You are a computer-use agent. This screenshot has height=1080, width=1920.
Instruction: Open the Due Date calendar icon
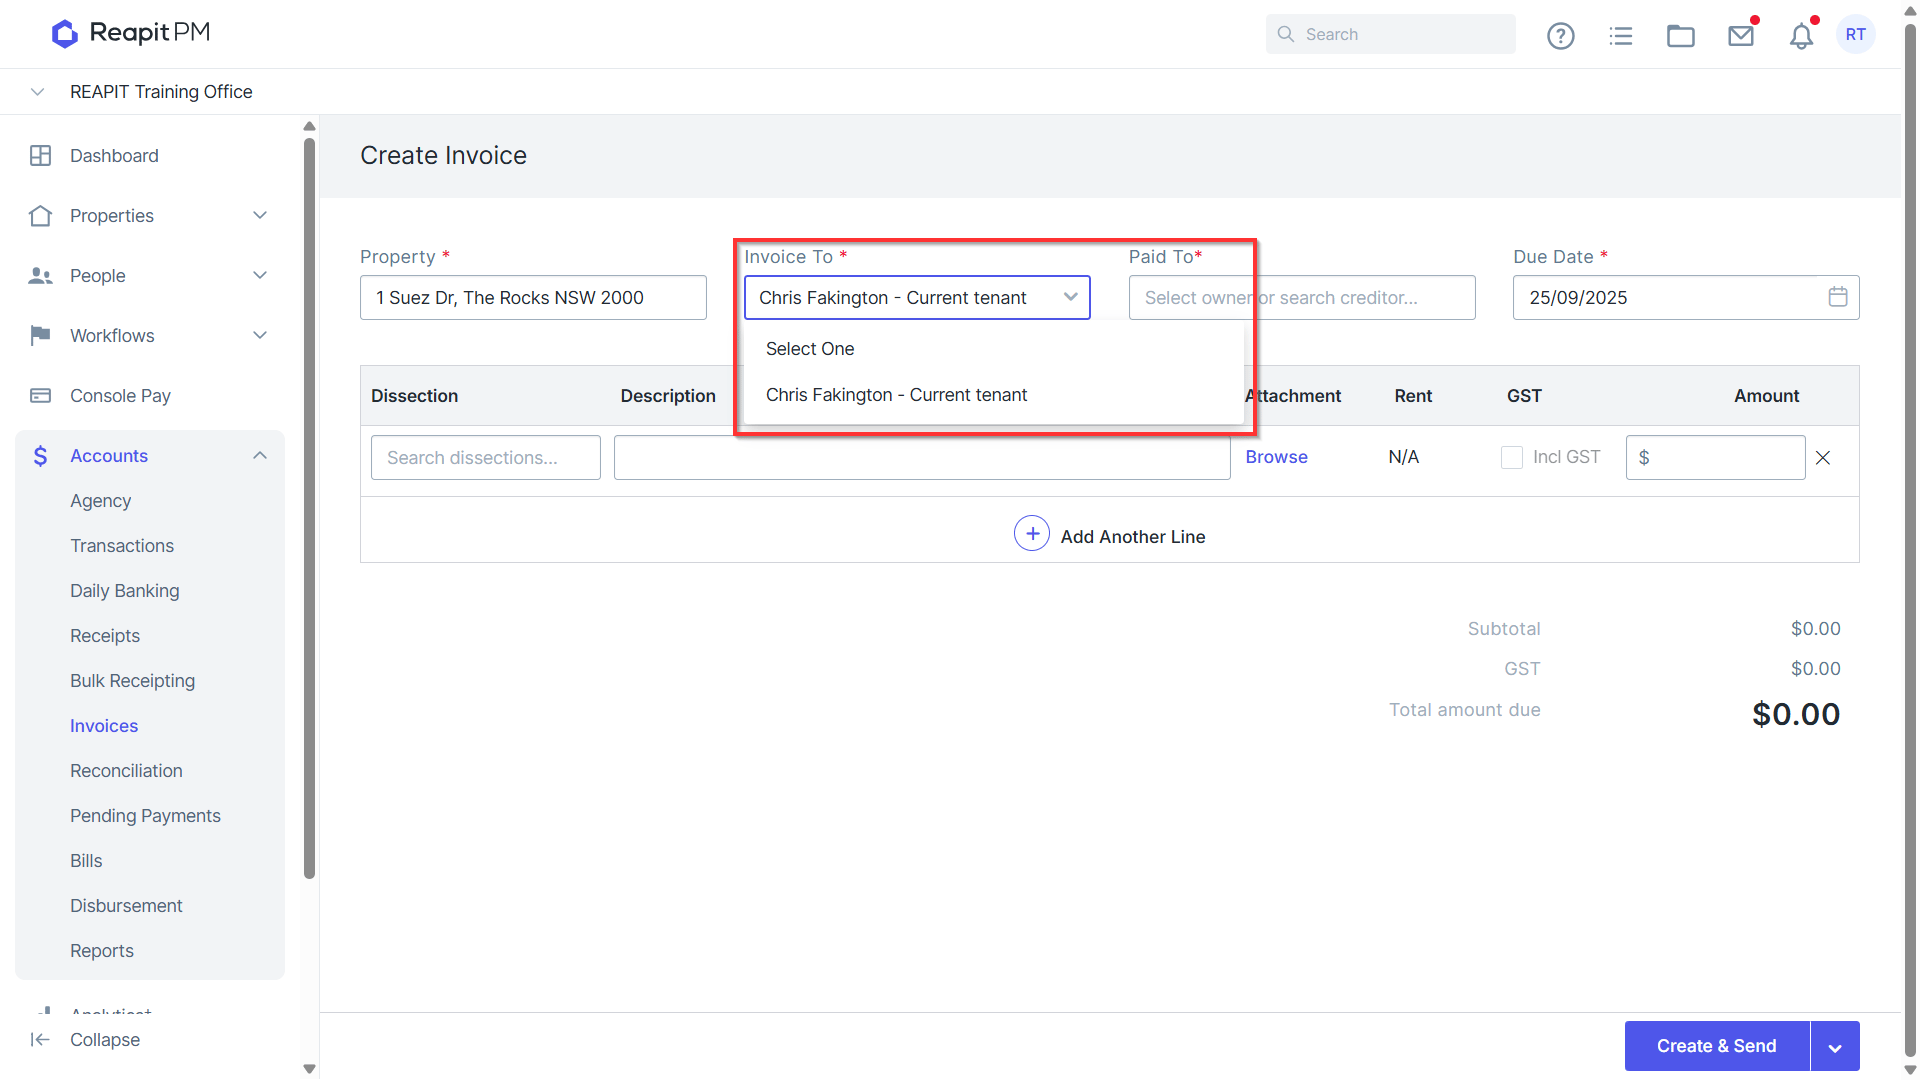tap(1838, 297)
